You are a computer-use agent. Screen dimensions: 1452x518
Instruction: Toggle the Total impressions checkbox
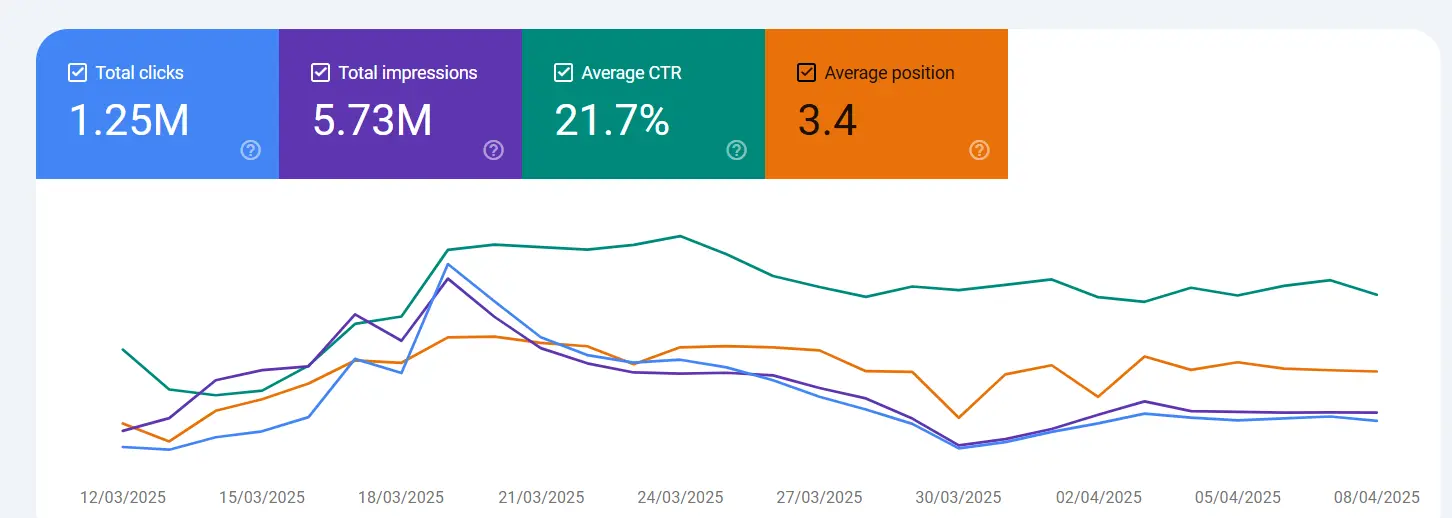point(320,73)
